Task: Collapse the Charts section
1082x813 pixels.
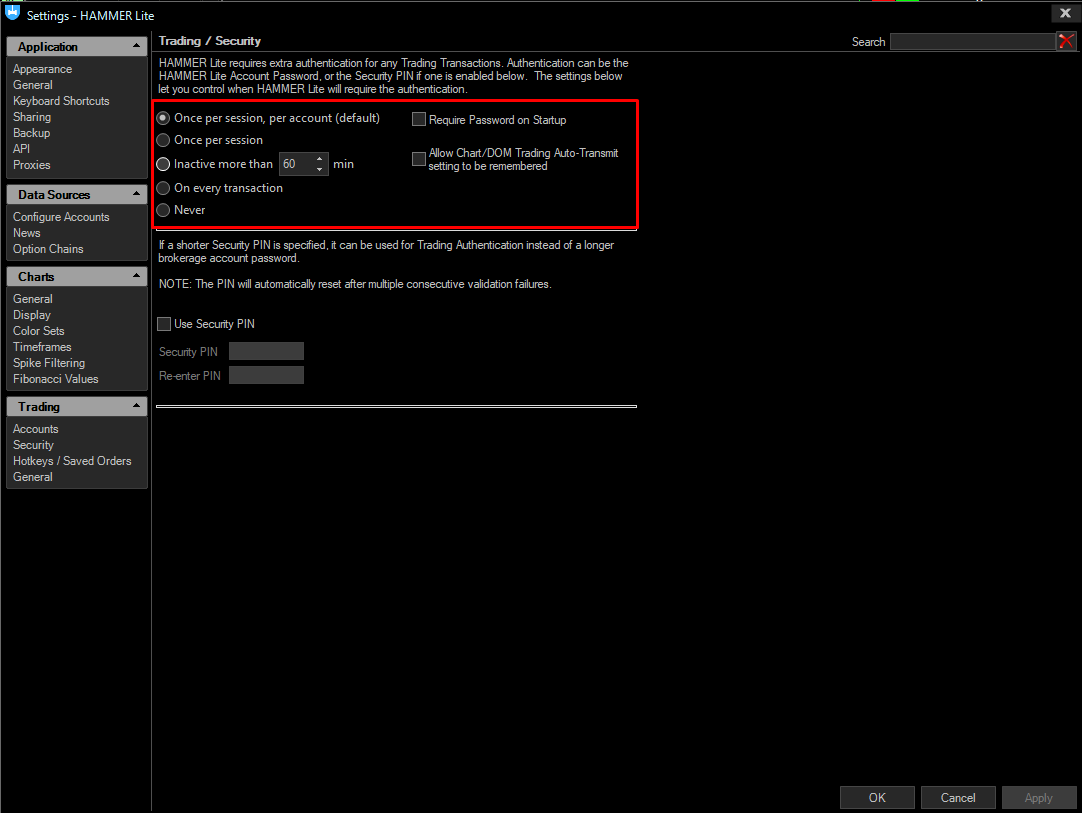Action: coord(136,276)
